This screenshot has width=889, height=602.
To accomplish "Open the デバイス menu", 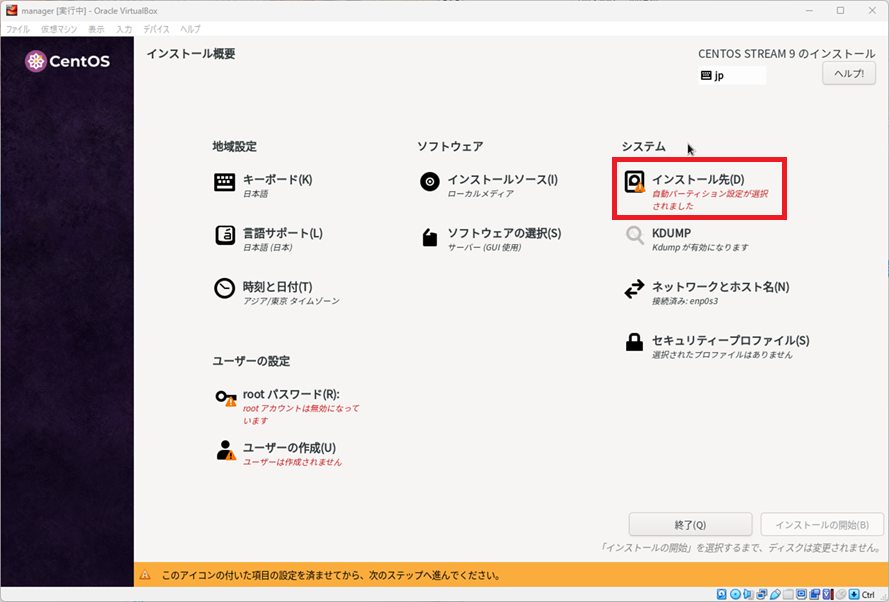I will click(x=156, y=29).
